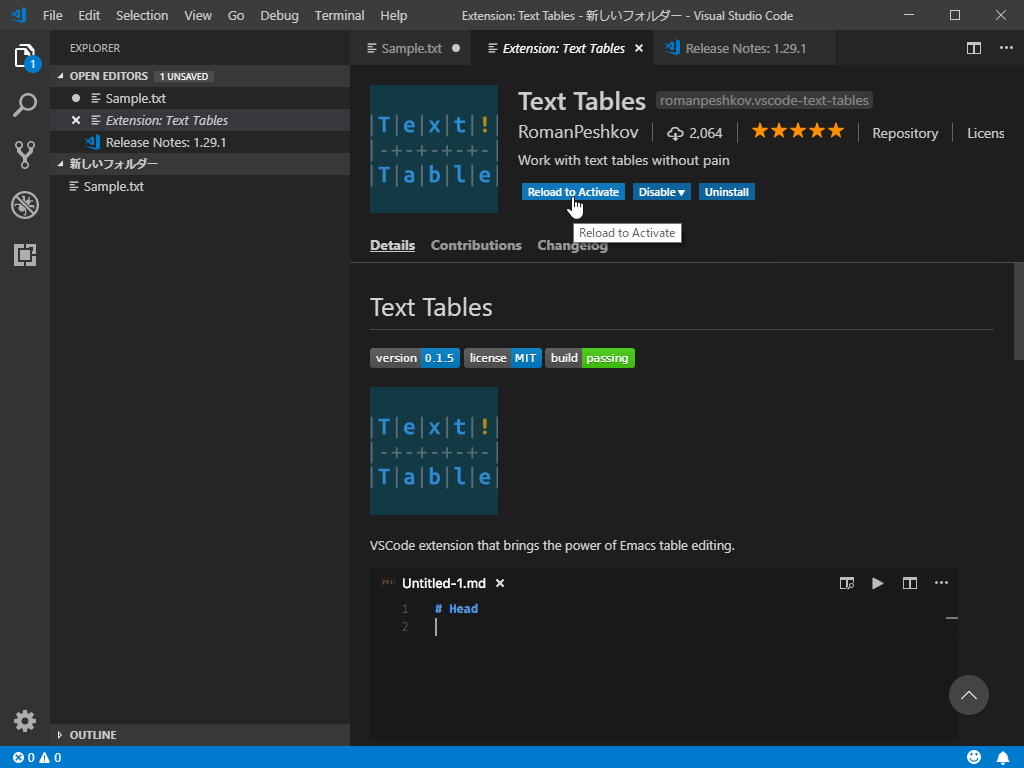
Task: Open the extension's Repository link
Action: click(x=904, y=132)
